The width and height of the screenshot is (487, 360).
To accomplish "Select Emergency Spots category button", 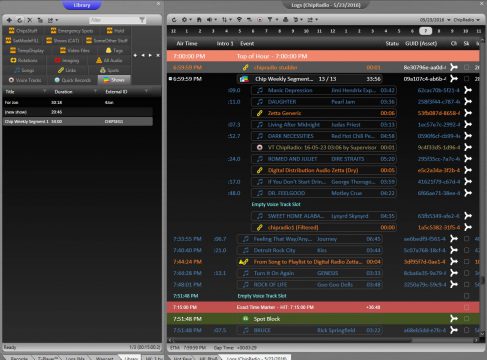I will click(72, 31).
